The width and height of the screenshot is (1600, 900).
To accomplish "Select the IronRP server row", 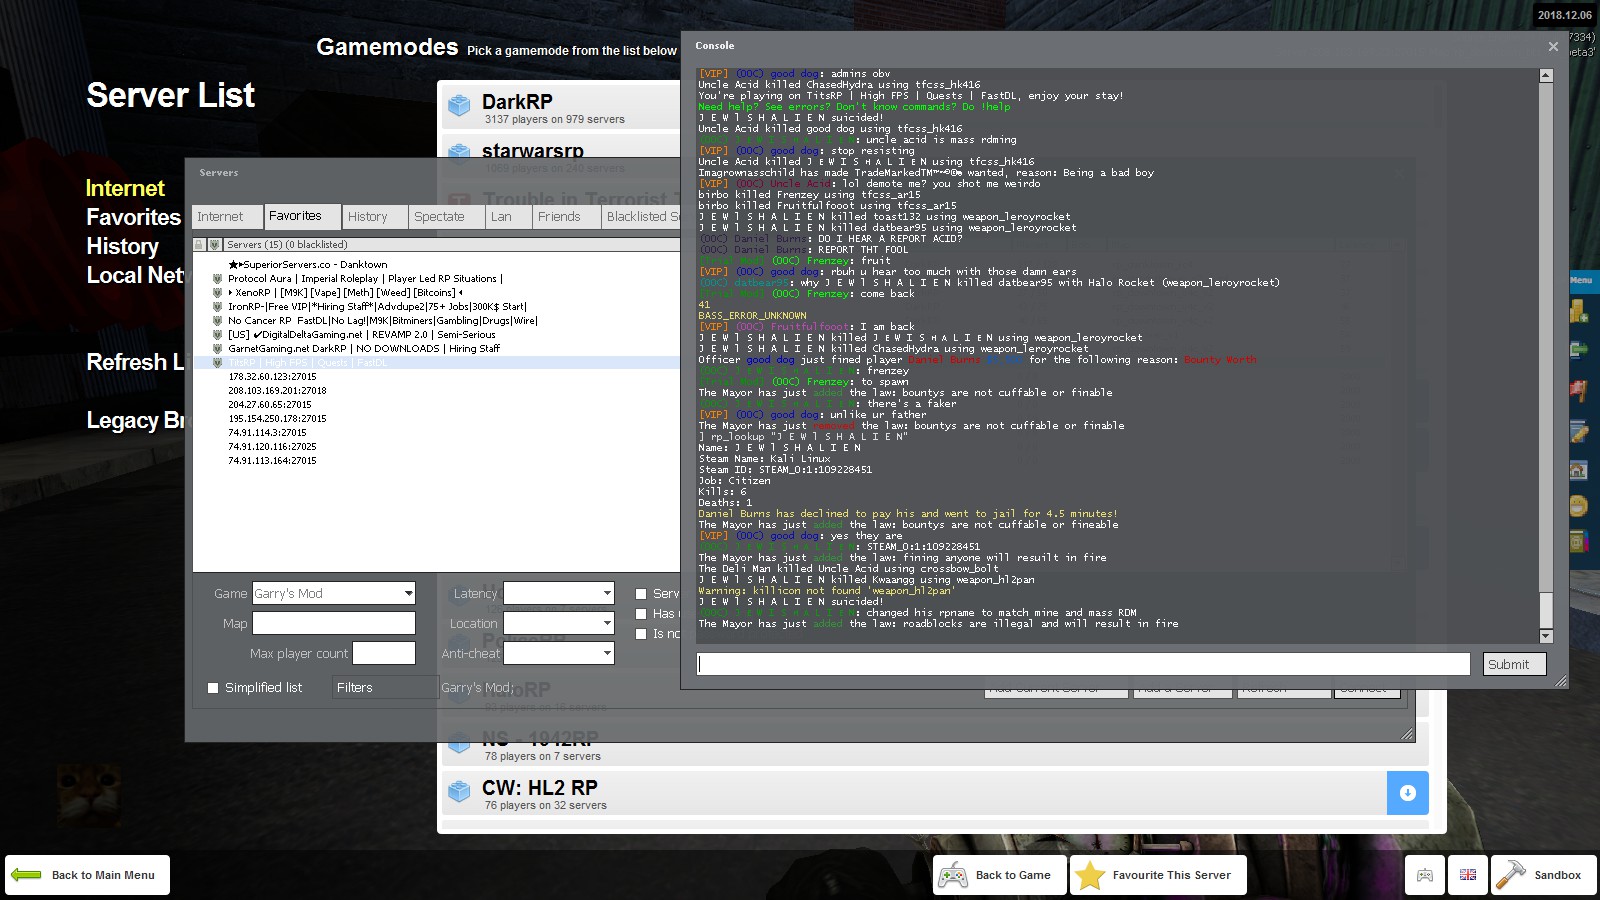I will pyautogui.click(x=437, y=307).
